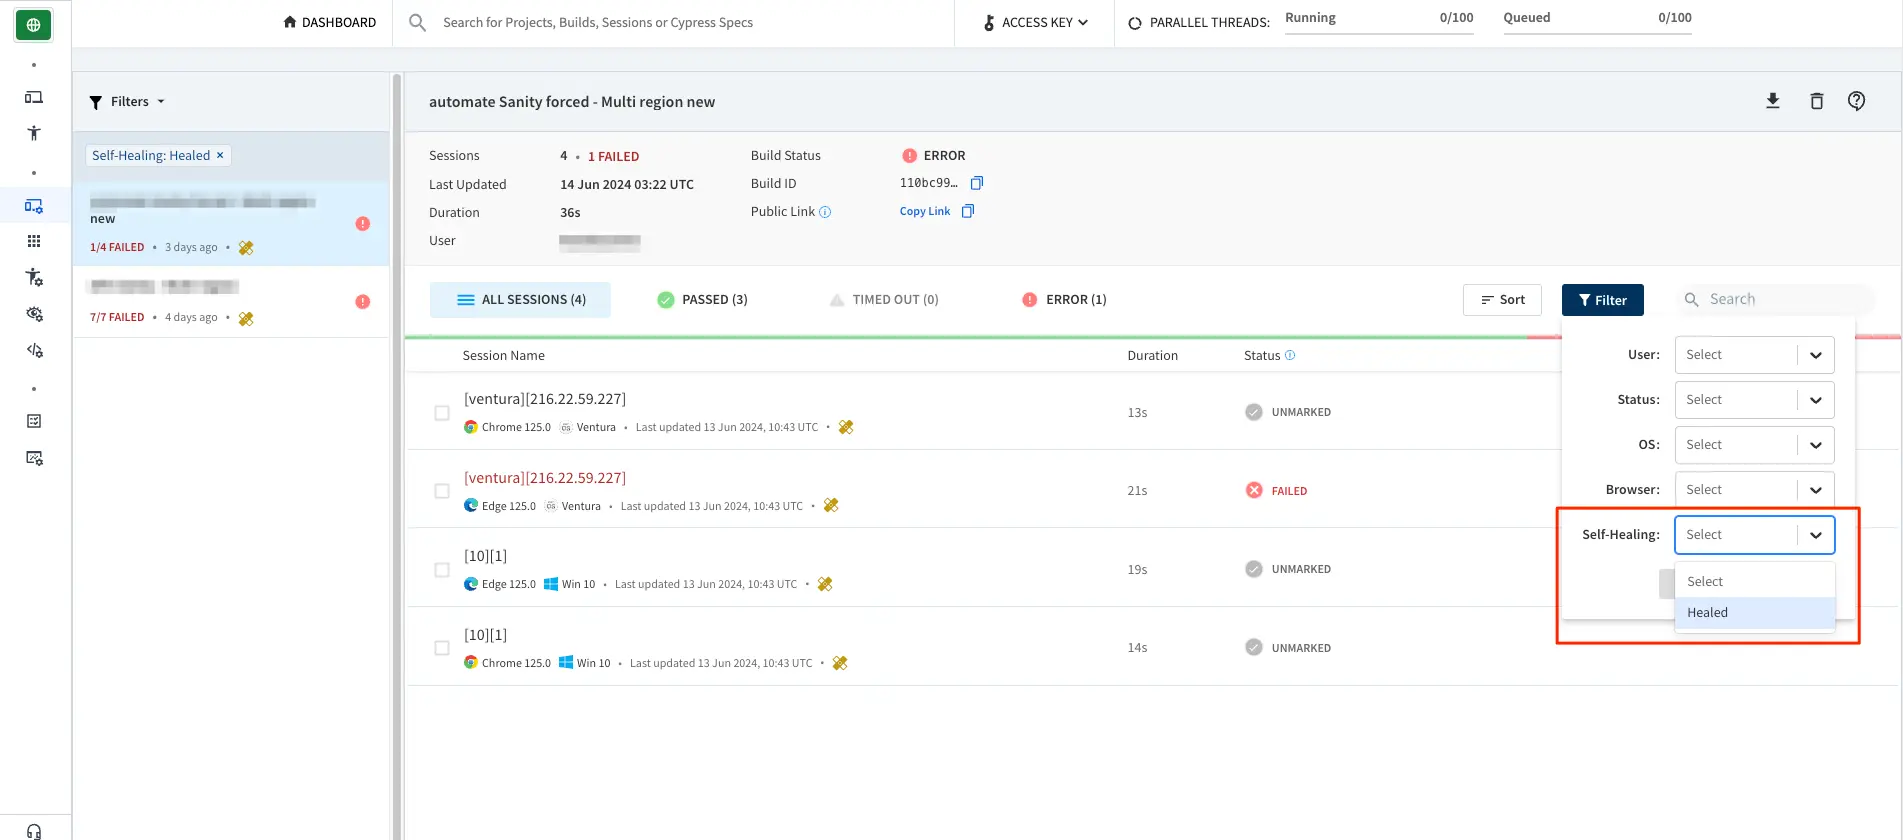The image size is (1903, 840).
Task: Click the accessibility testing sidebar icon
Action: coord(34,133)
